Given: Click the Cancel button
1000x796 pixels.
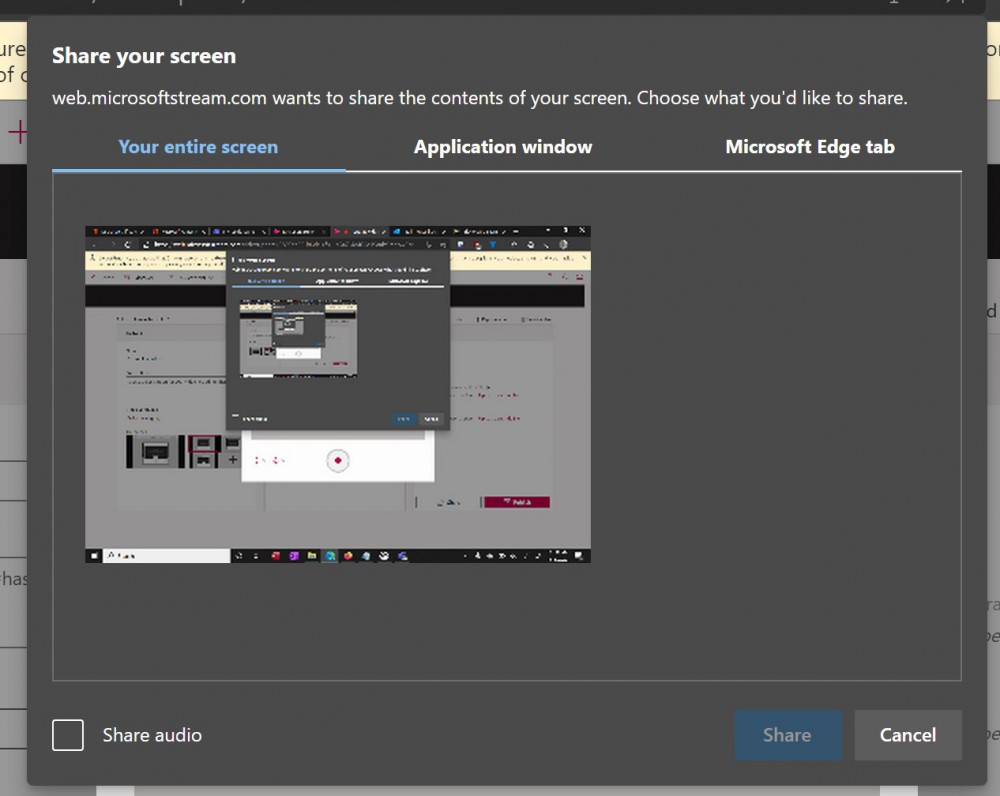Looking at the screenshot, I should tap(907, 735).
